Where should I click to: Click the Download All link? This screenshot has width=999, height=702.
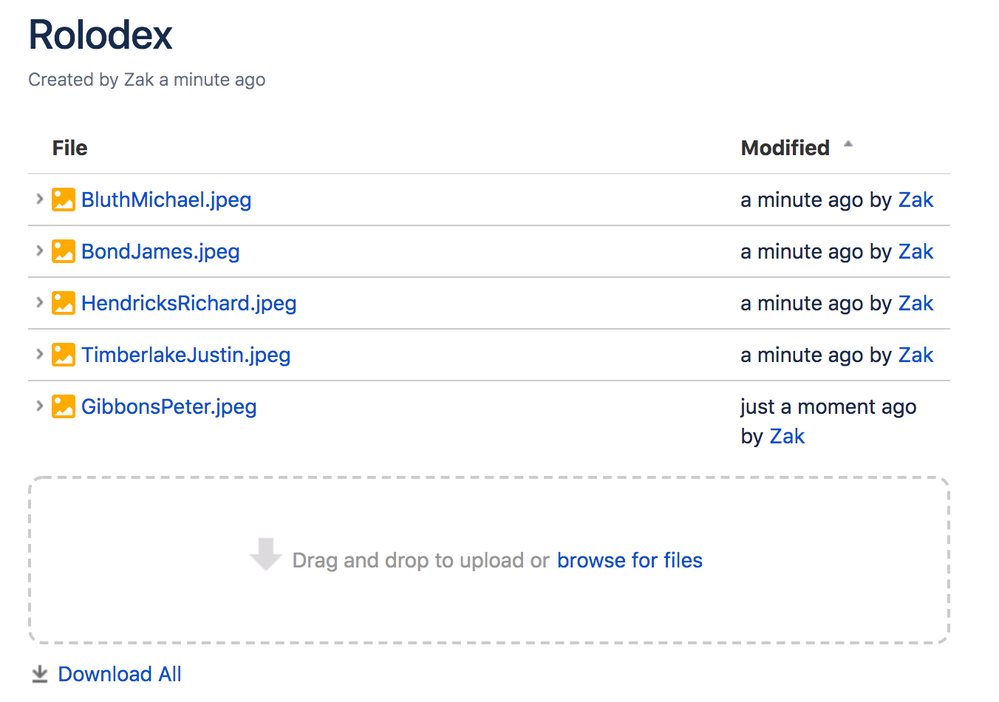(120, 674)
